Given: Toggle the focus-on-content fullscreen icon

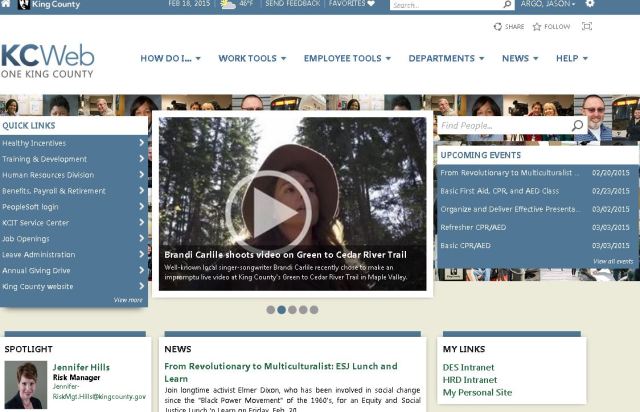Looking at the screenshot, I should click(x=587, y=26).
